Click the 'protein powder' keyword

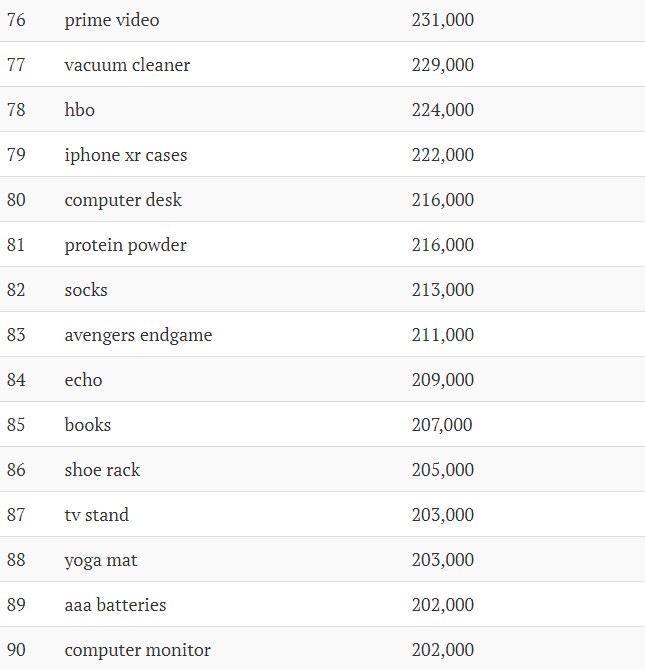pos(125,245)
